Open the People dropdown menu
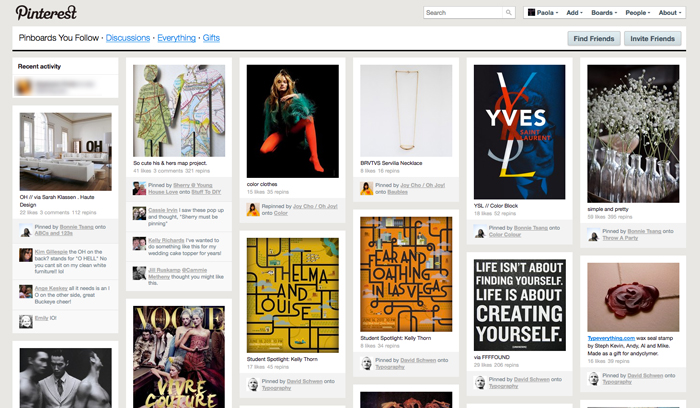700x408 pixels. [x=638, y=12]
